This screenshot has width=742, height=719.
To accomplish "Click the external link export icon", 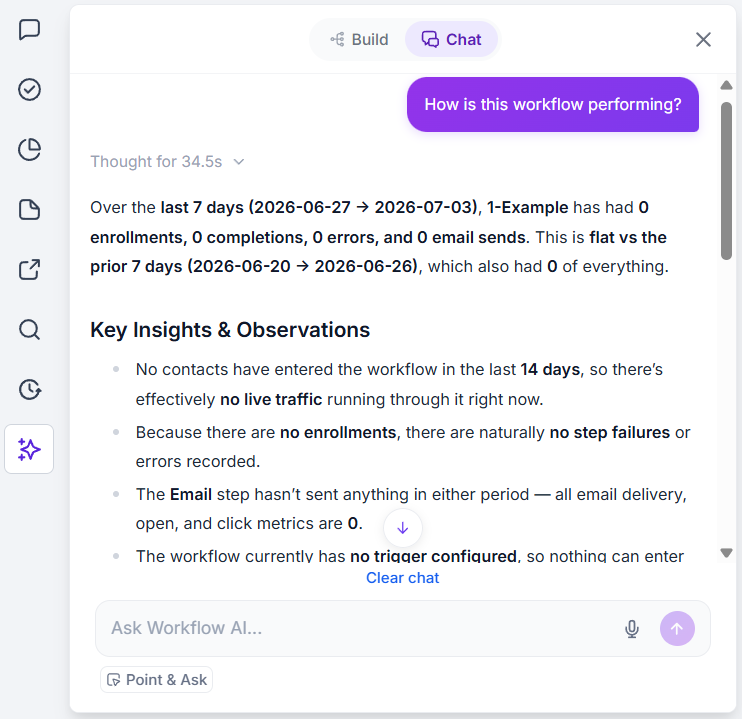I will point(29,270).
